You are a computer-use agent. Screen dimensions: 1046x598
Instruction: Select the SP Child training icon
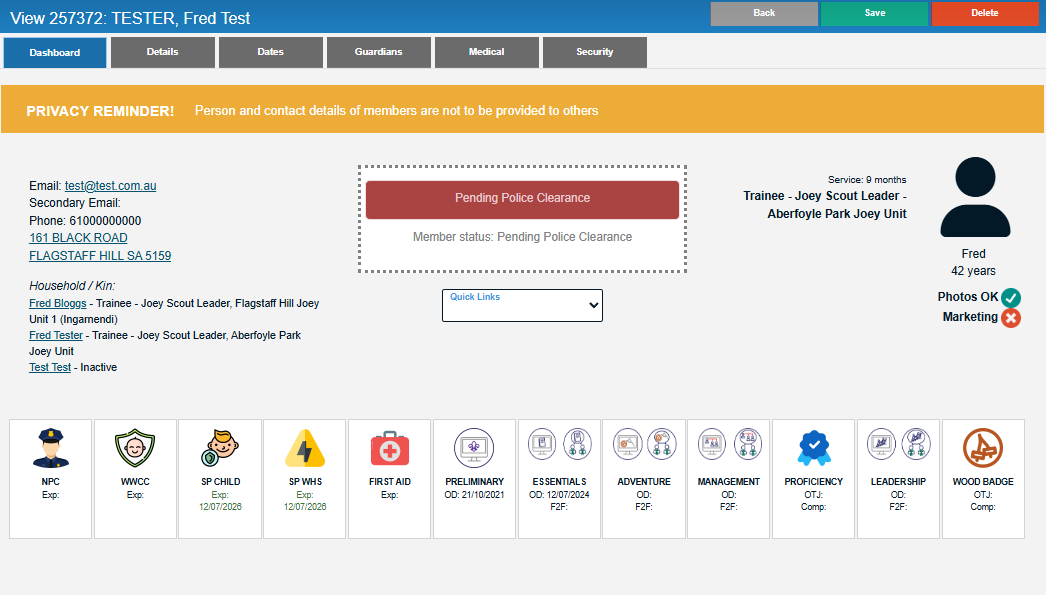220,448
